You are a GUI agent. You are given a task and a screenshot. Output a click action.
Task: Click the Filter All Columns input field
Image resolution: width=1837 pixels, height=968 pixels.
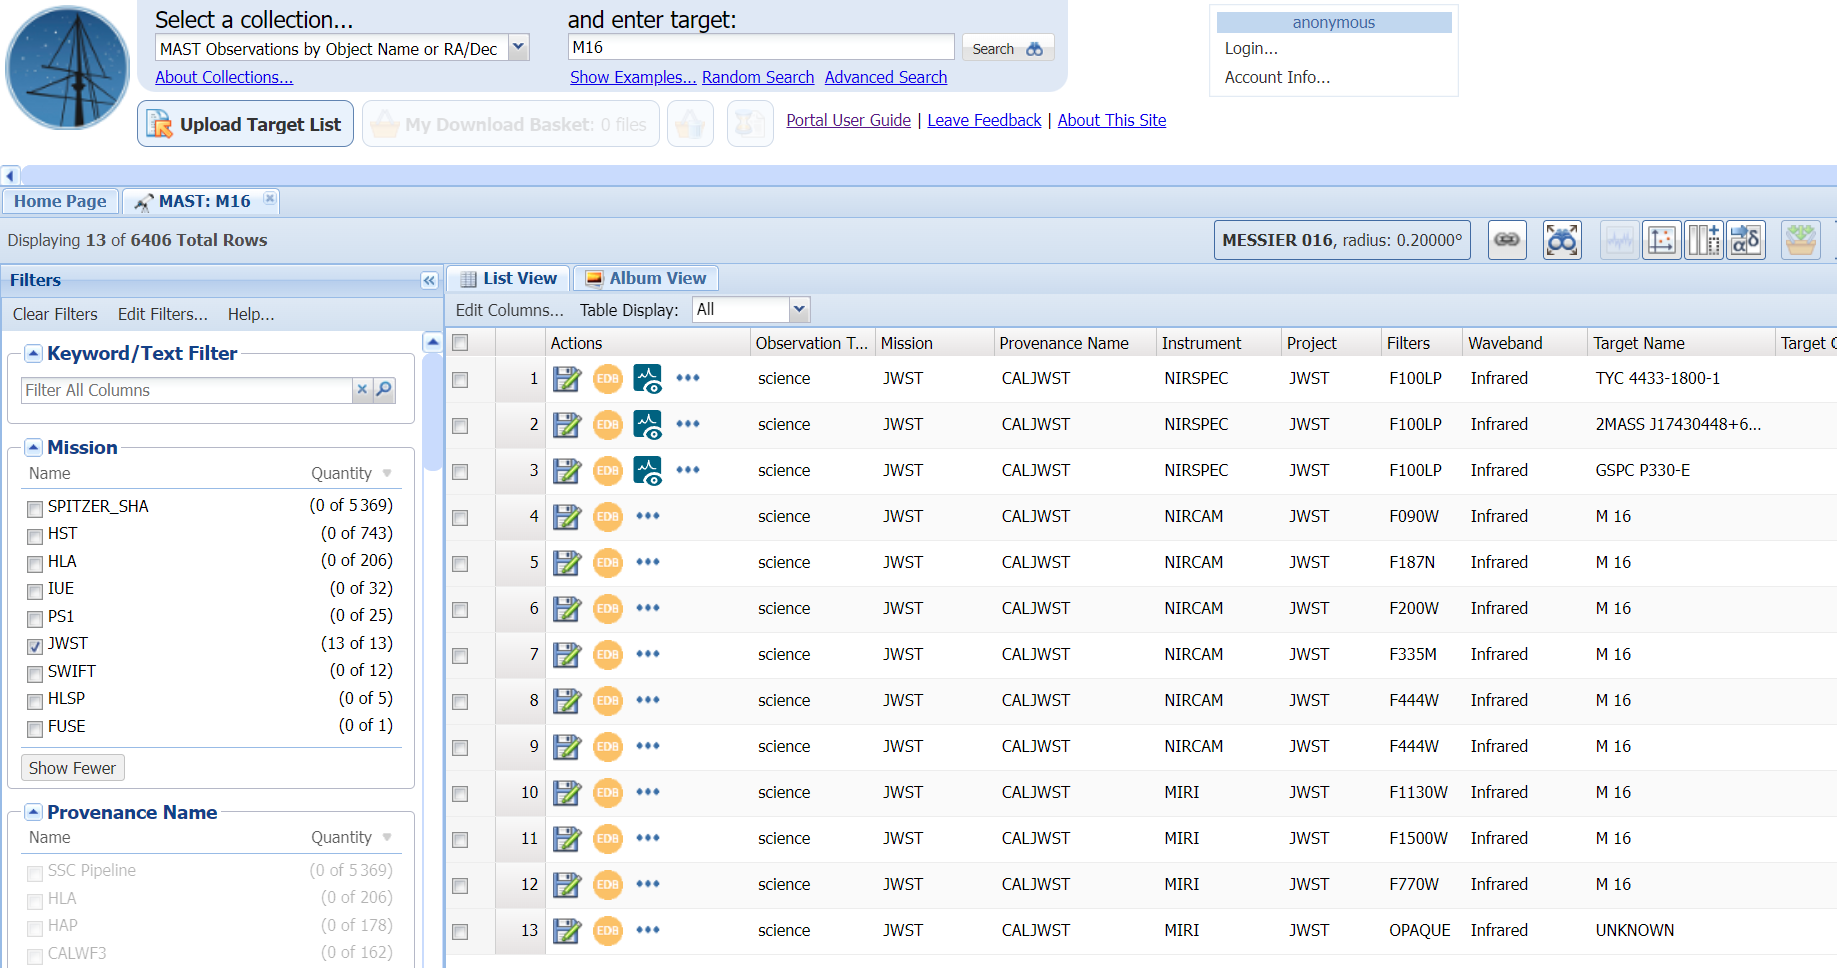(x=186, y=390)
